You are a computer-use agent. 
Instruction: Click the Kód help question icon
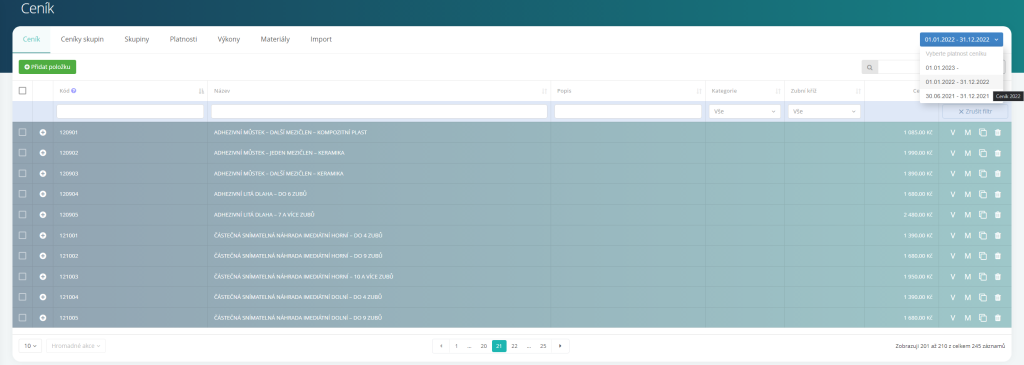pos(74,91)
